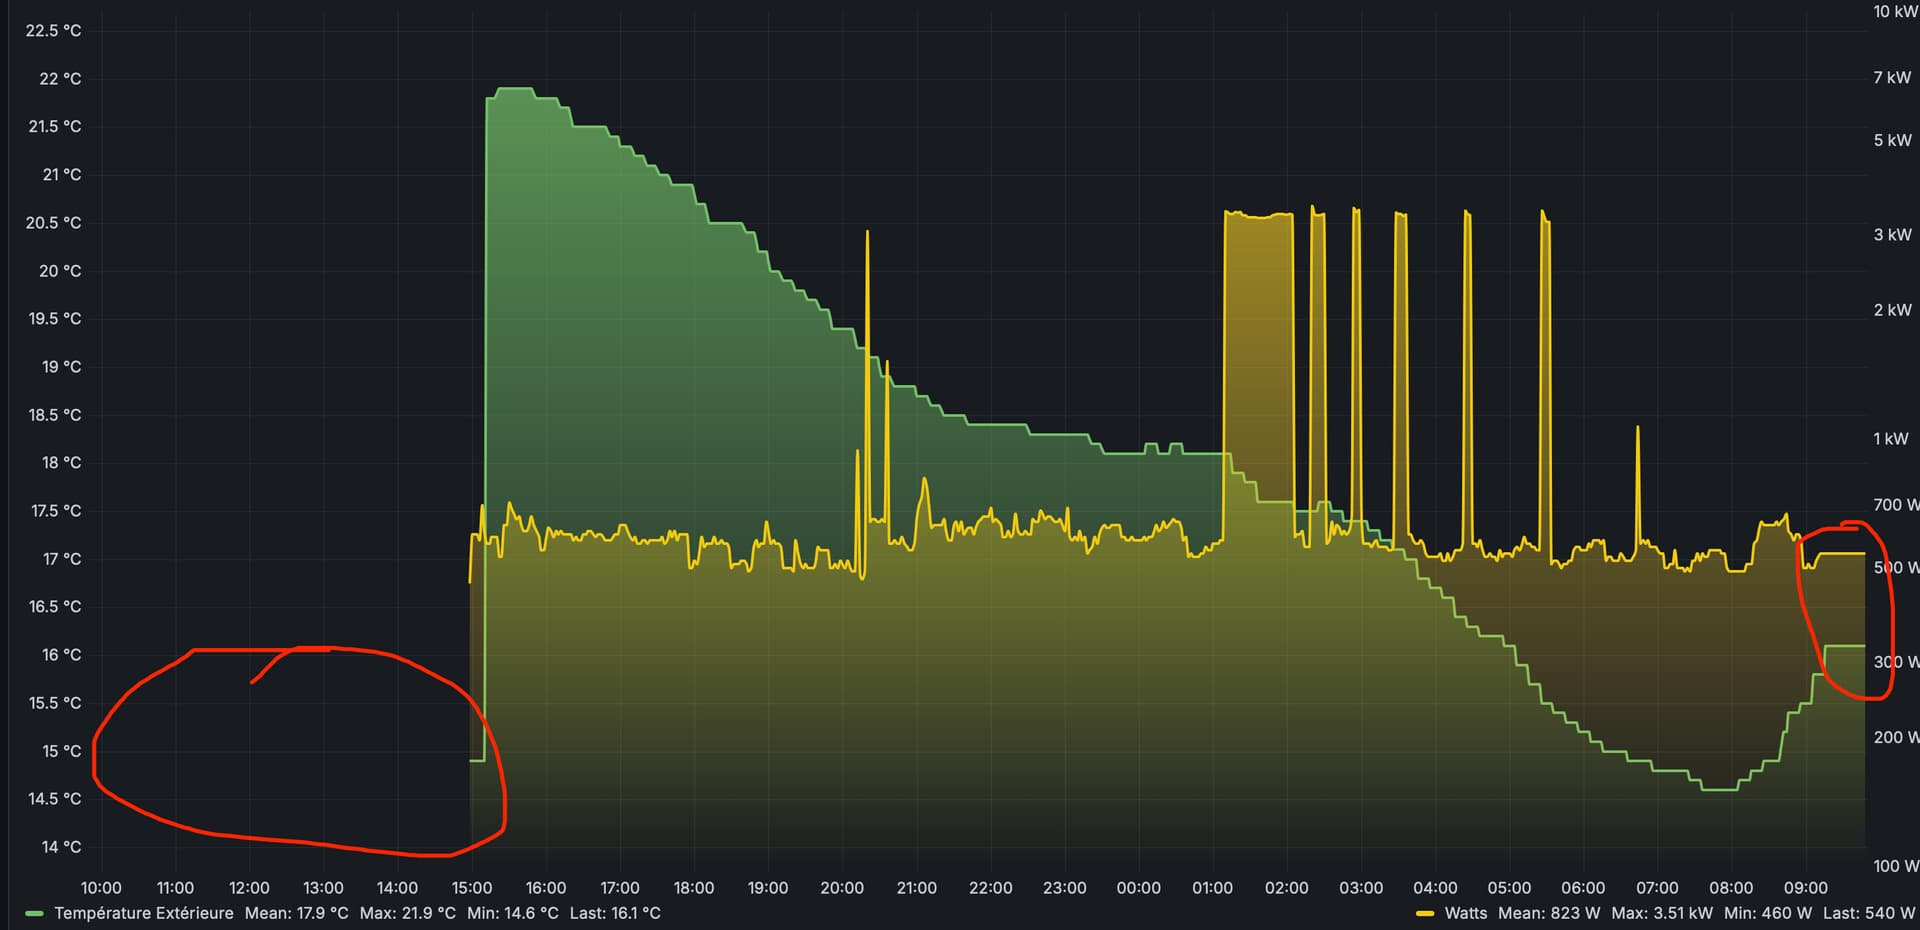
Task: Click the 16.5 °C left axis label
Action: 55,607
